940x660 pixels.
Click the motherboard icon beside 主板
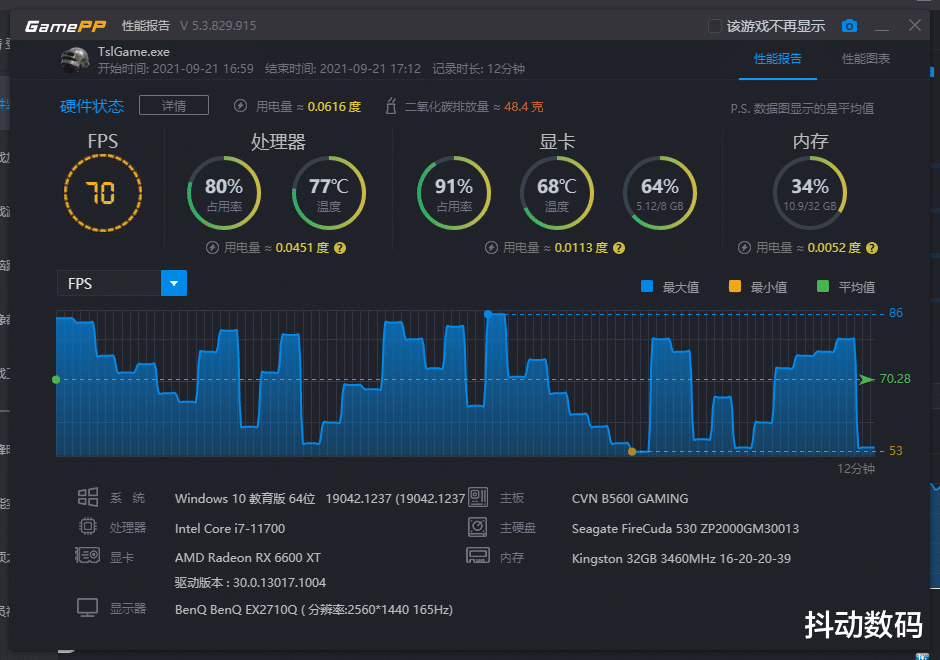pyautogui.click(x=478, y=497)
